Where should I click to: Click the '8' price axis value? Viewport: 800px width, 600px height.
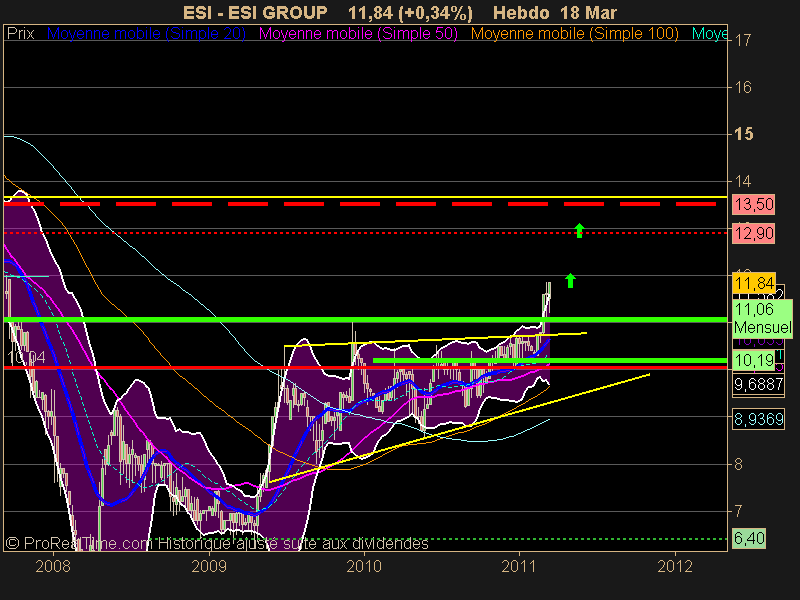[738, 464]
